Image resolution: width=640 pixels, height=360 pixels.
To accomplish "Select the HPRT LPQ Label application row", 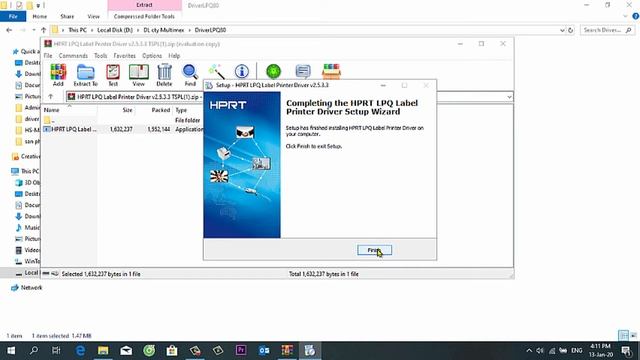I will pyautogui.click(x=122, y=129).
